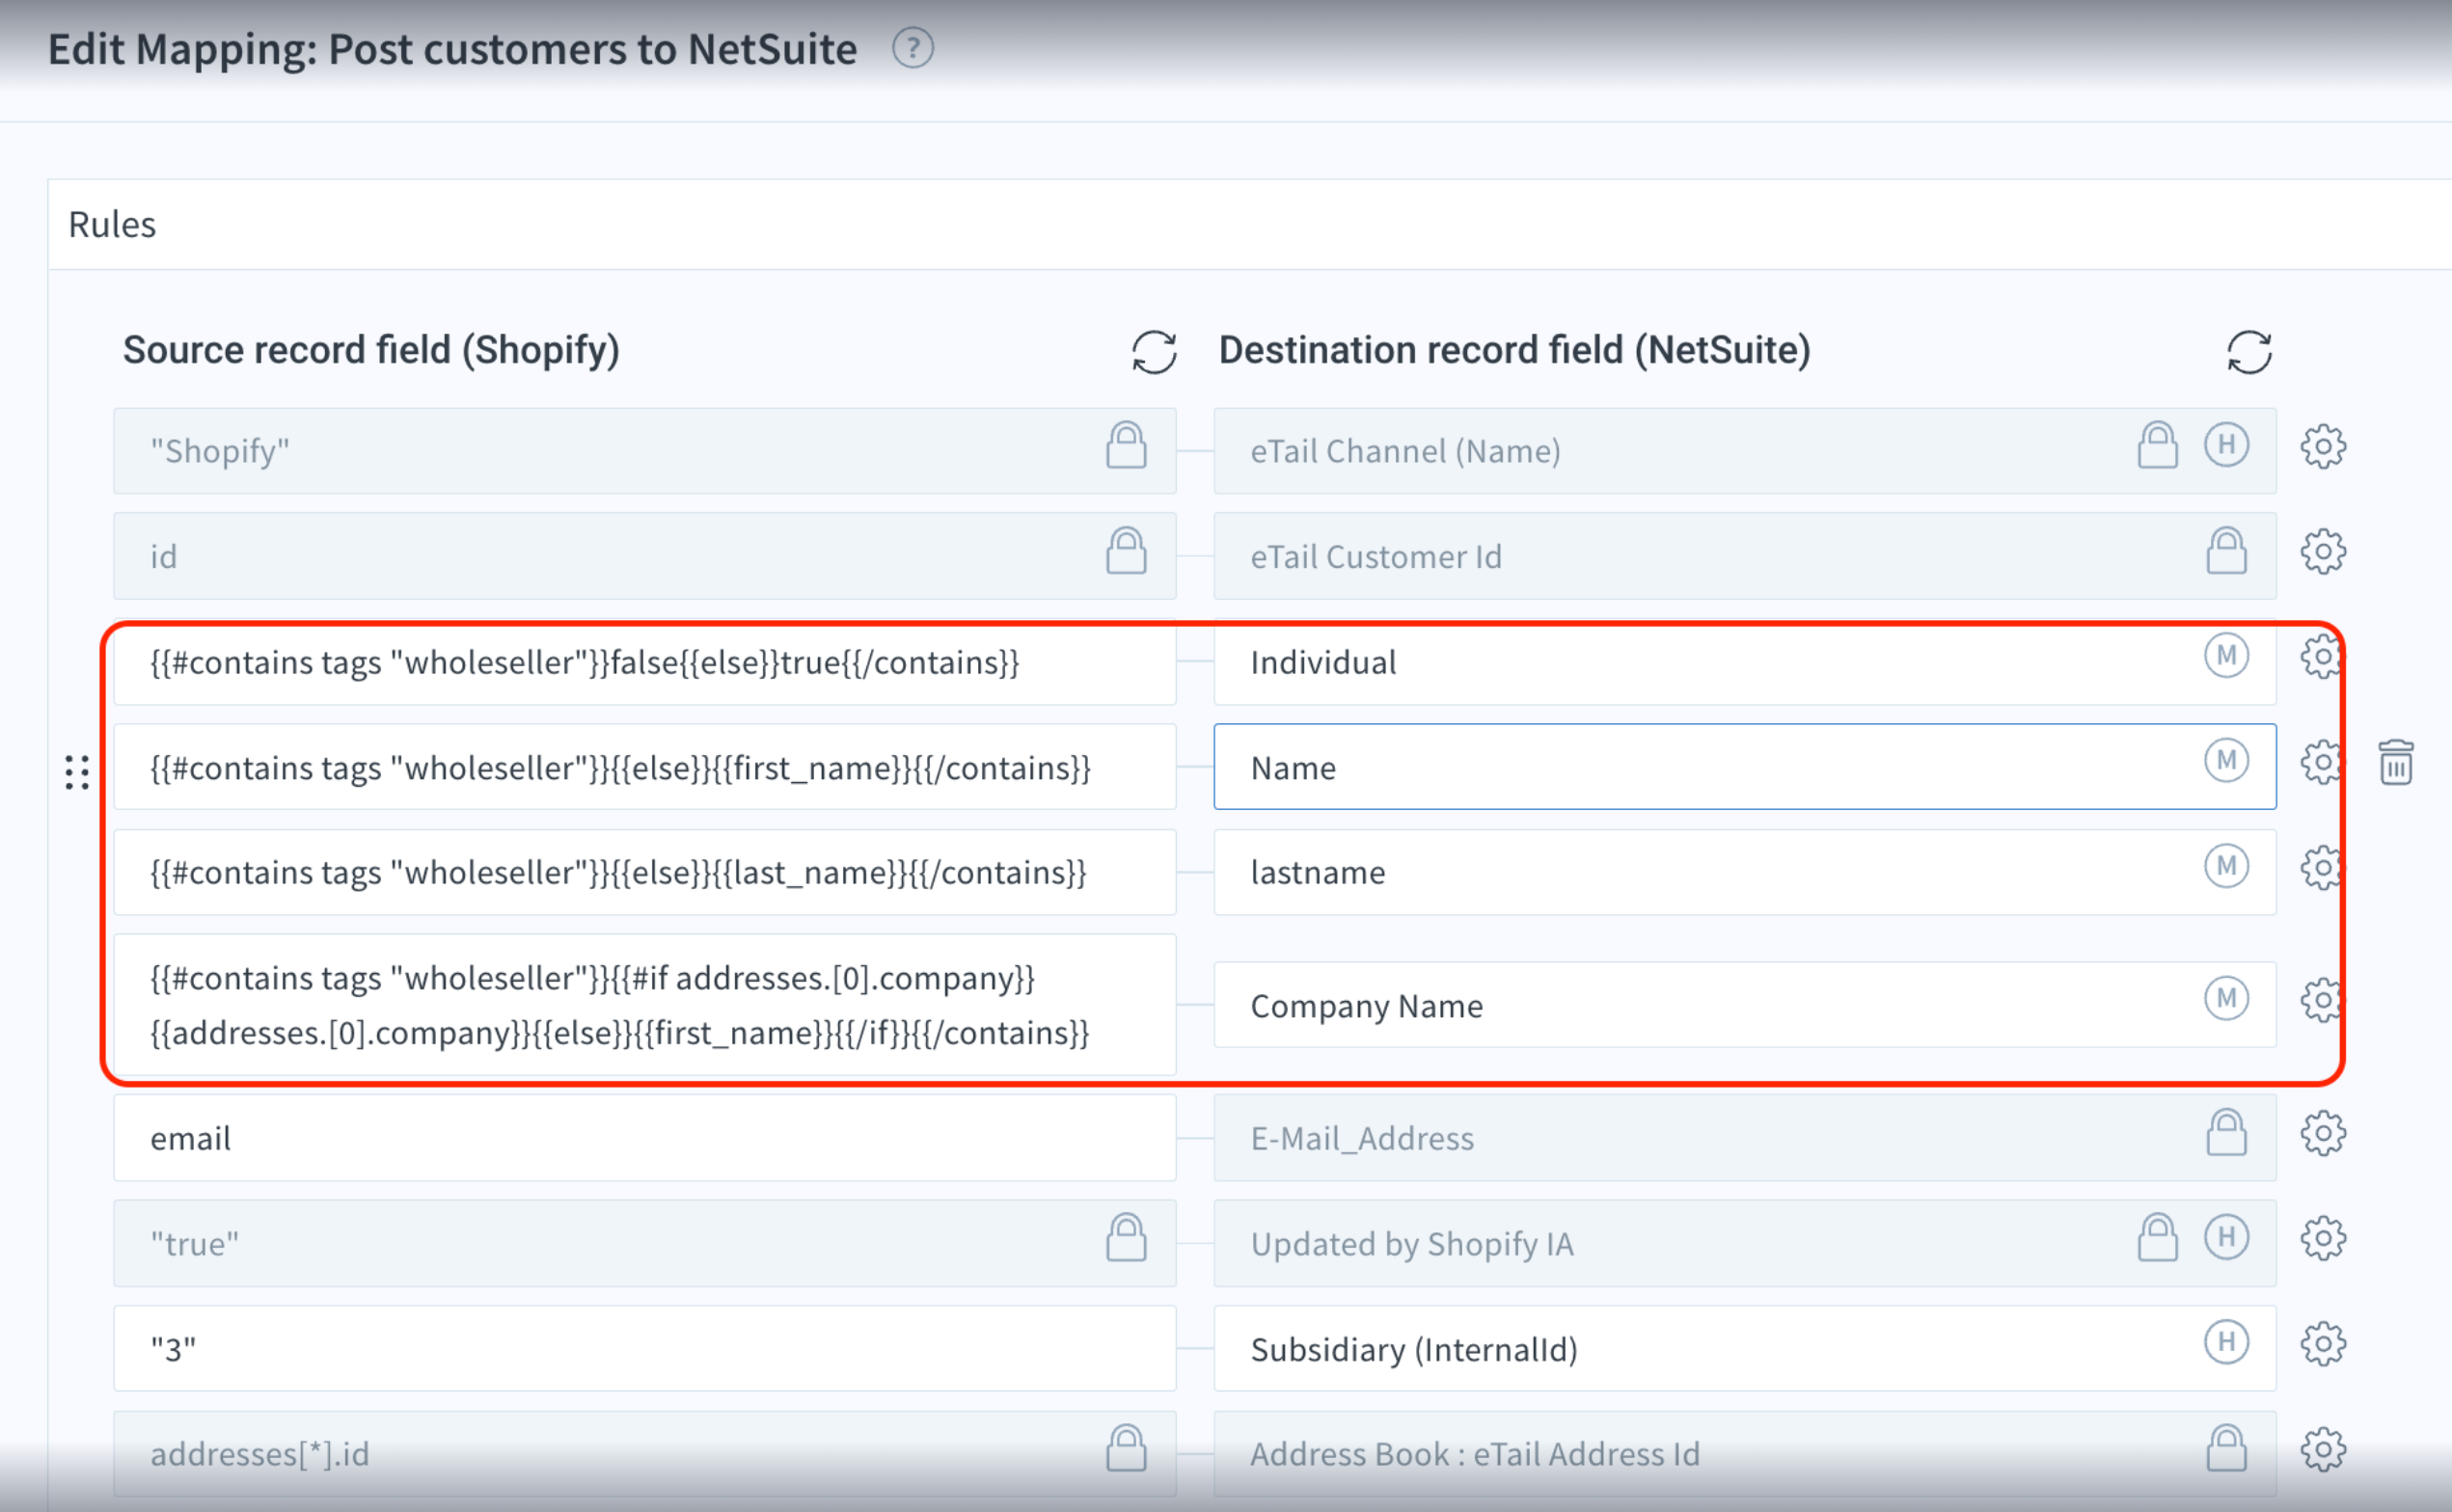Edit source expression ending with first_name contains
The height and width of the screenshot is (1512, 2452).
tap(644, 767)
